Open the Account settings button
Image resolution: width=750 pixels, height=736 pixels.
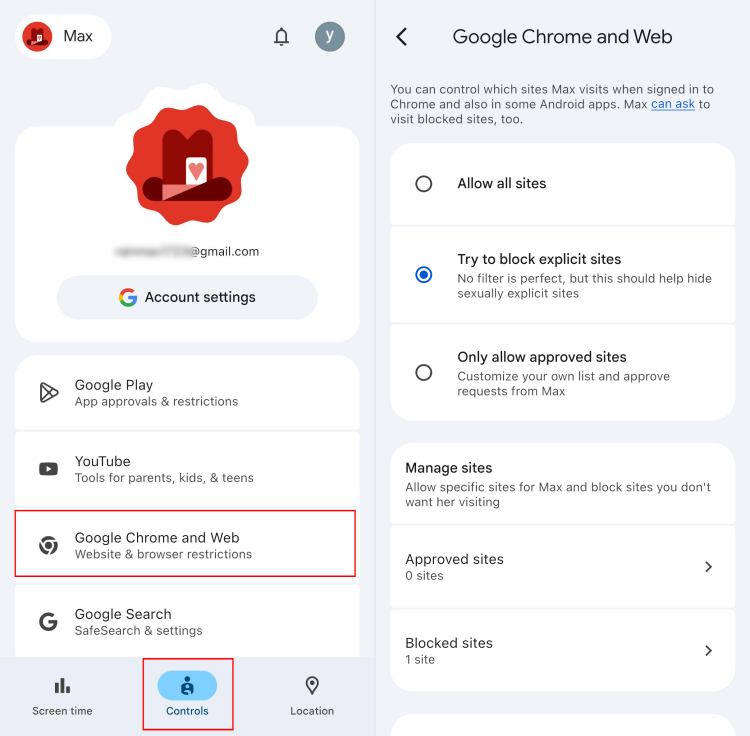pos(187,297)
